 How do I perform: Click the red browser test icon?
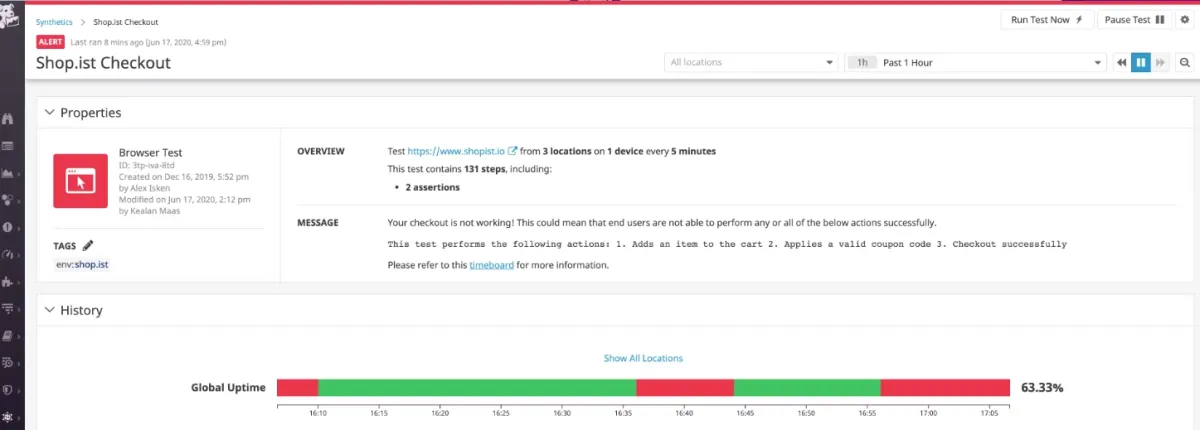coord(80,180)
